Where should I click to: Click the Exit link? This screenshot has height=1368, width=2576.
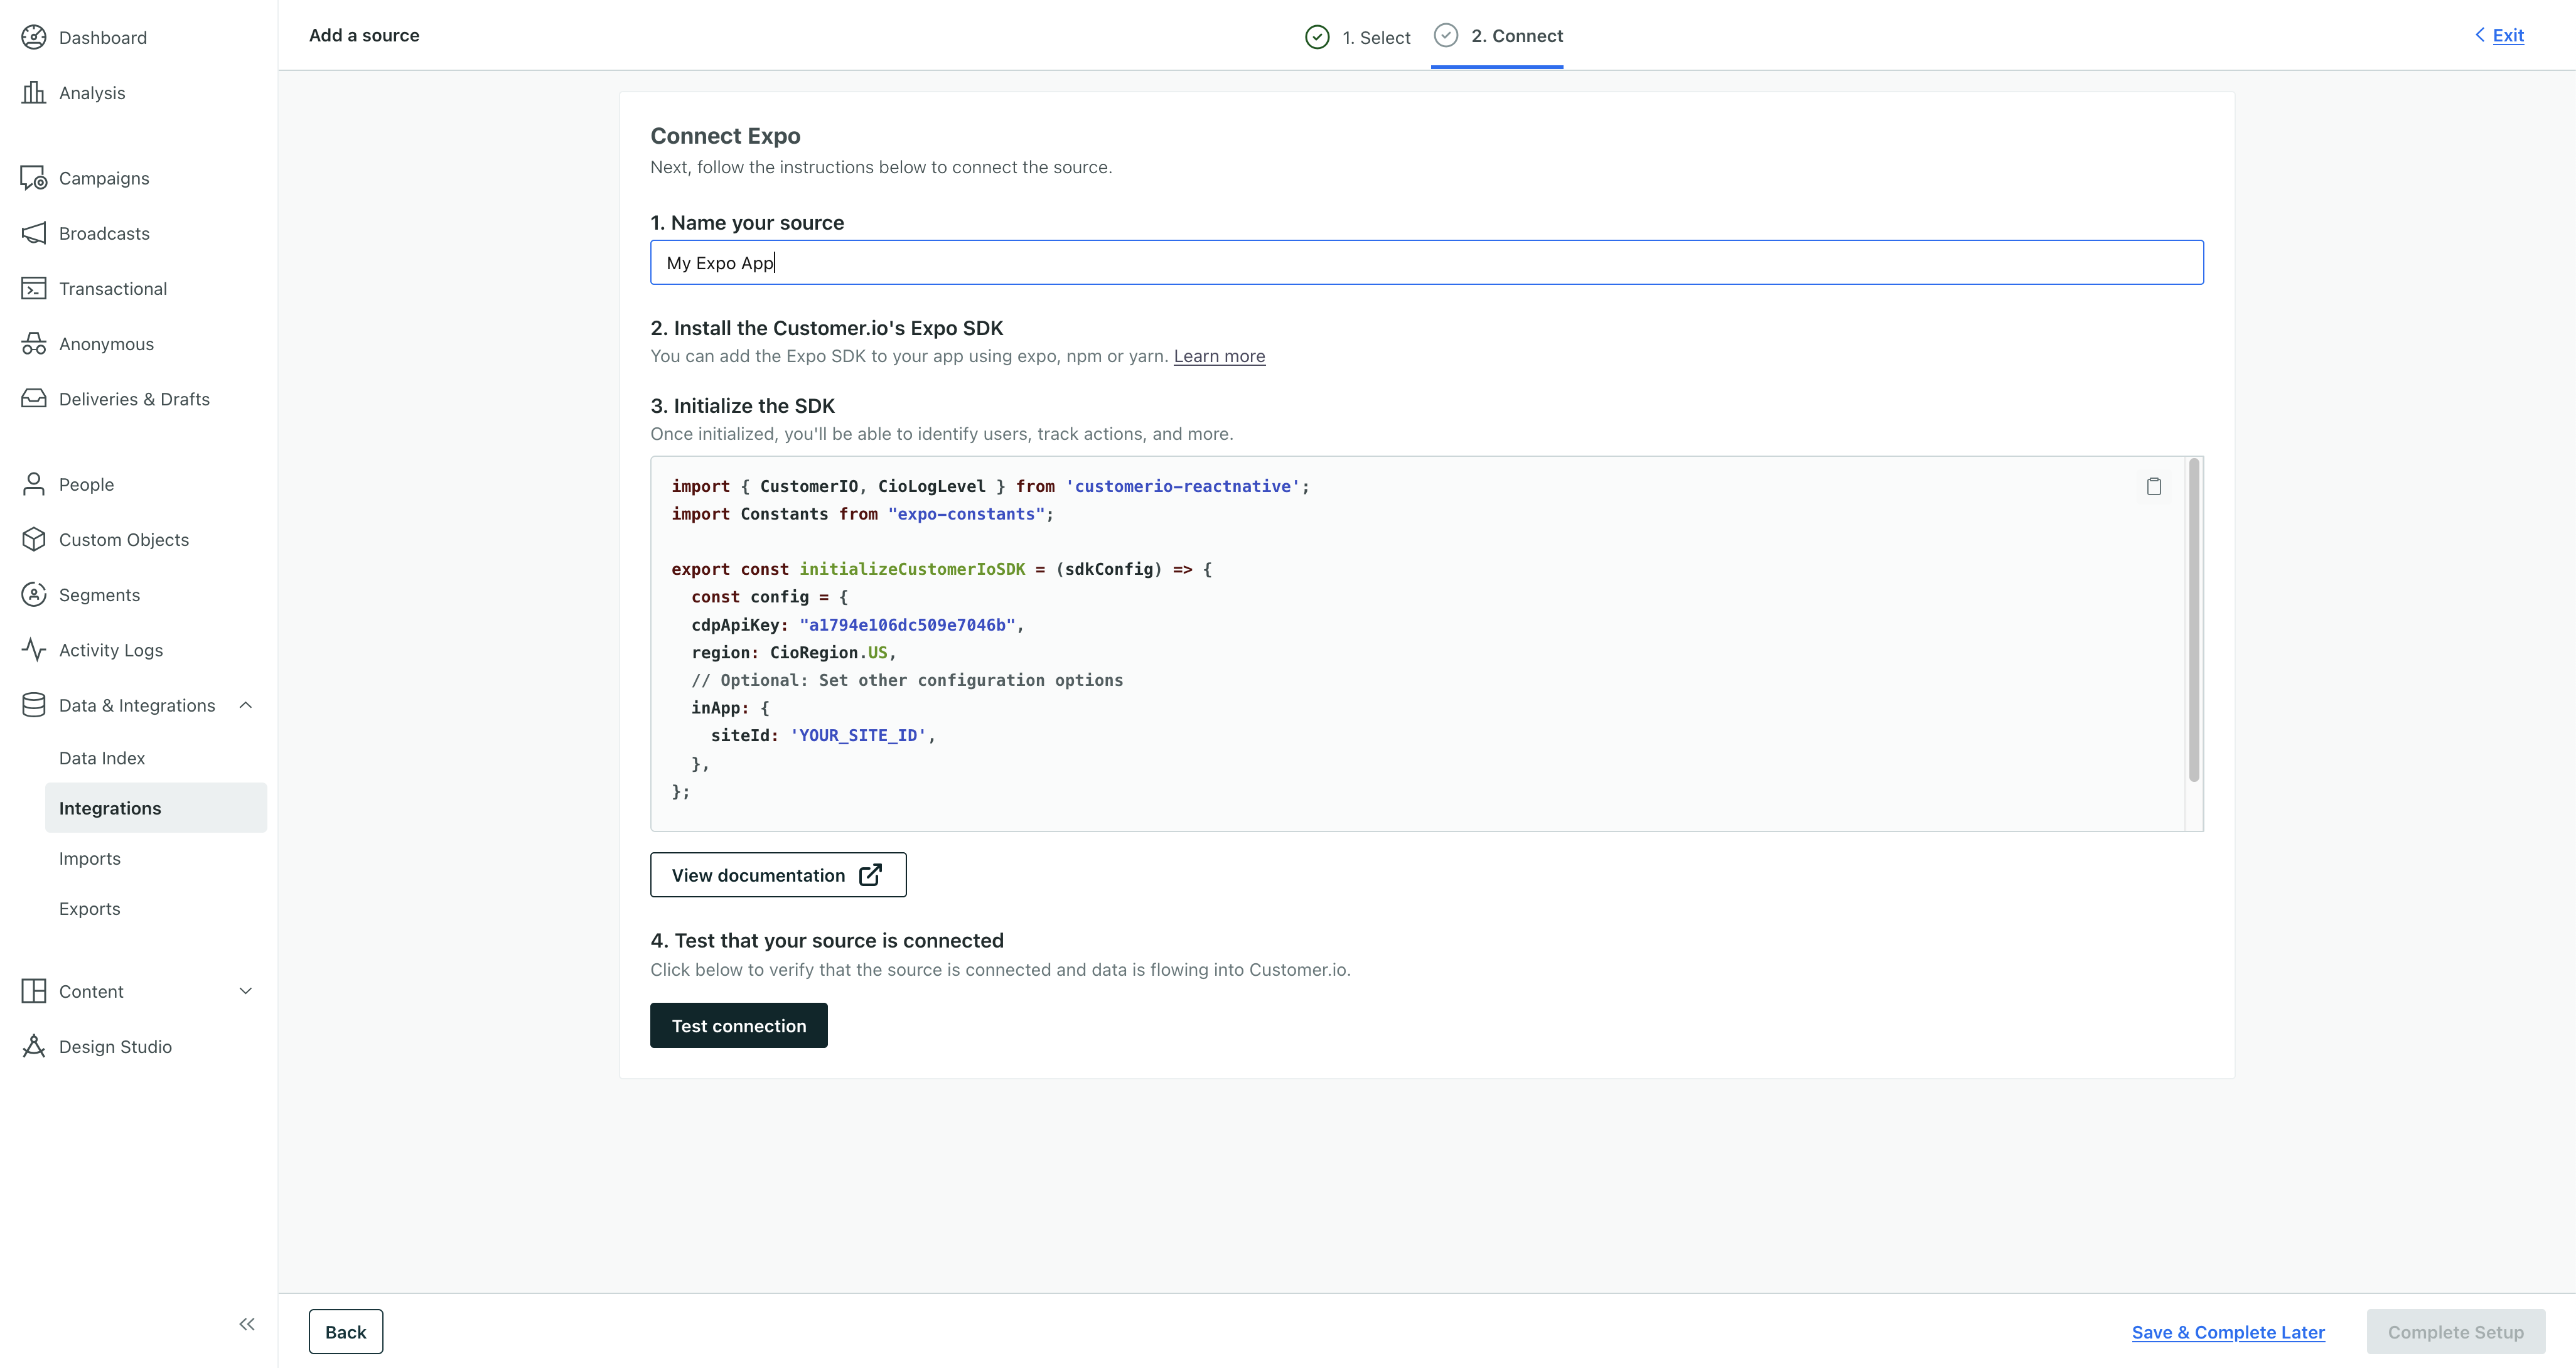[2508, 35]
